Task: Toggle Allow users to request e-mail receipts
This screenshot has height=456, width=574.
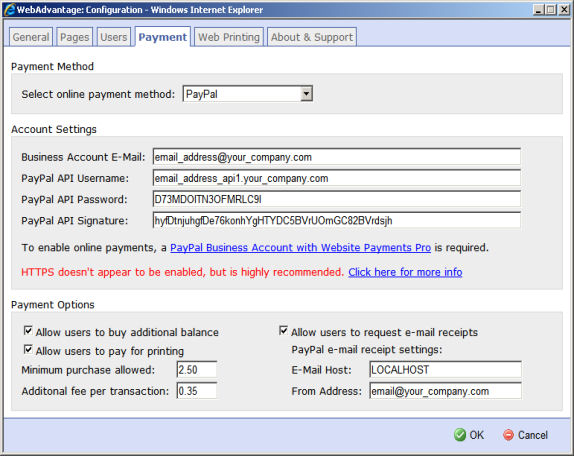Action: click(283, 331)
